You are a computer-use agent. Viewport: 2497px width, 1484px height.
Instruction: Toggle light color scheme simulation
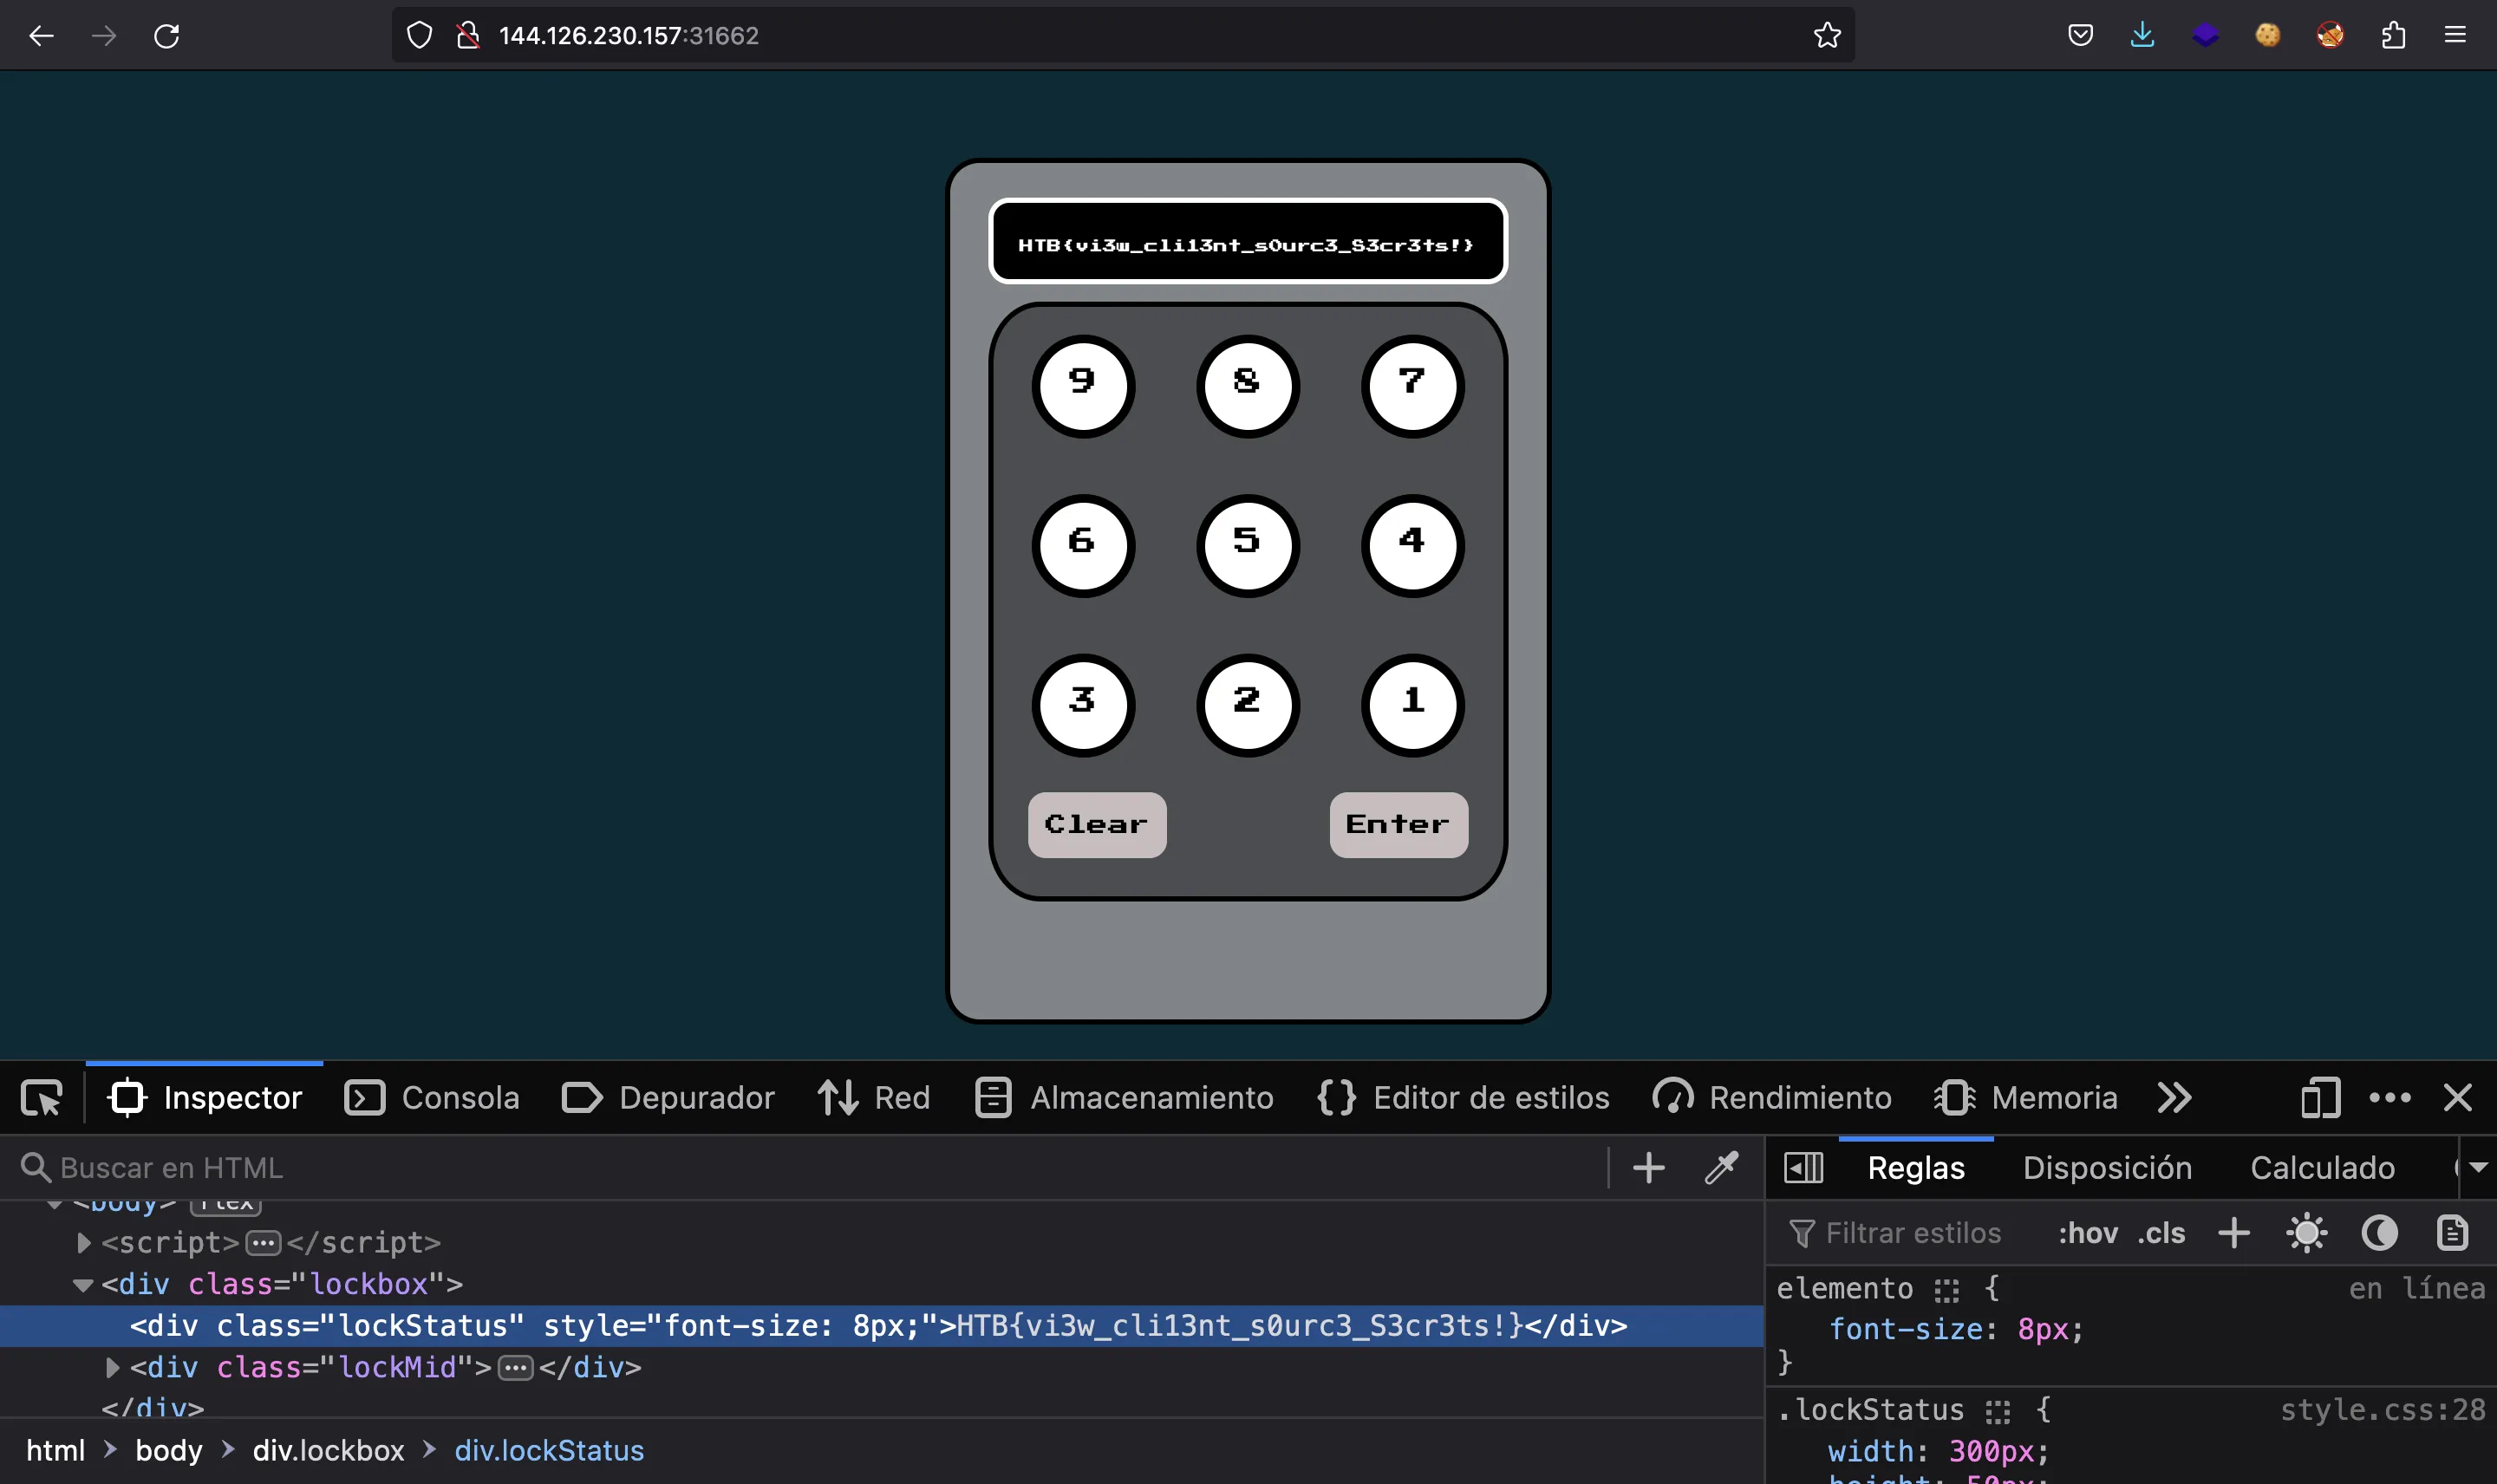2307,1233
